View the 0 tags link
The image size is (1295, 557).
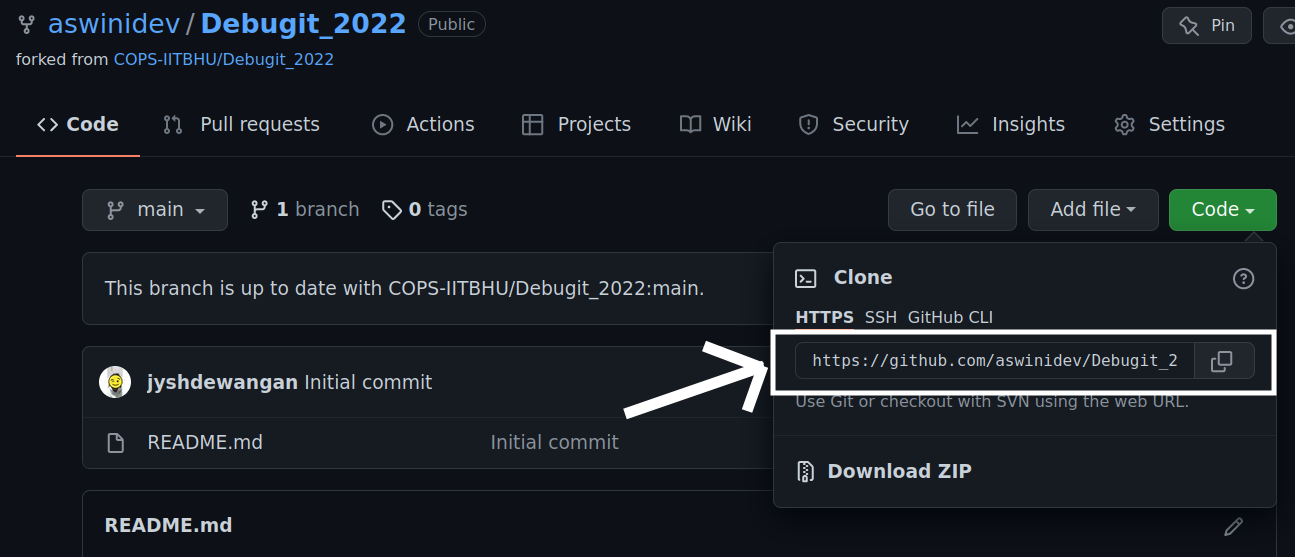425,209
